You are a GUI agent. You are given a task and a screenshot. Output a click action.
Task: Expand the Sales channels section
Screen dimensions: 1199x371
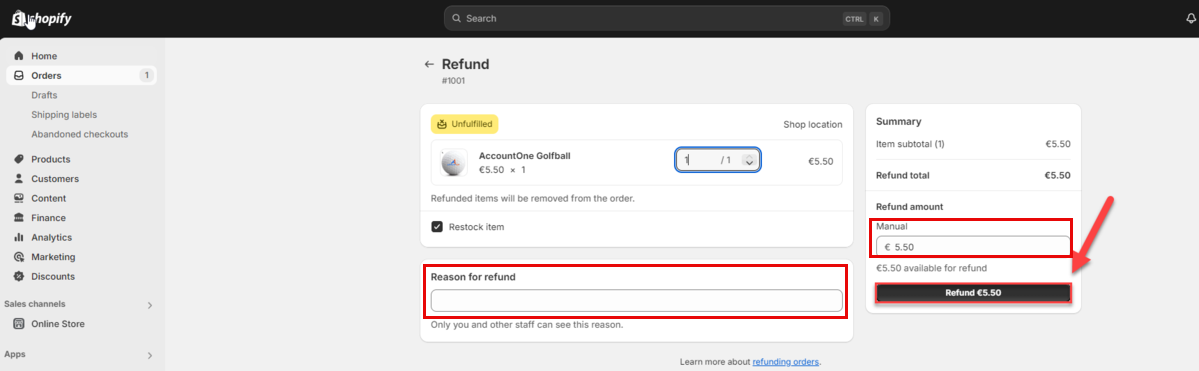point(150,304)
